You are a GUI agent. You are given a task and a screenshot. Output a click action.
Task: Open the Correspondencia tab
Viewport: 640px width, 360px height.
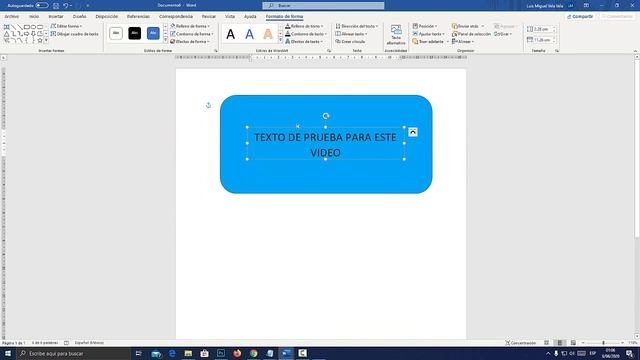click(176, 16)
